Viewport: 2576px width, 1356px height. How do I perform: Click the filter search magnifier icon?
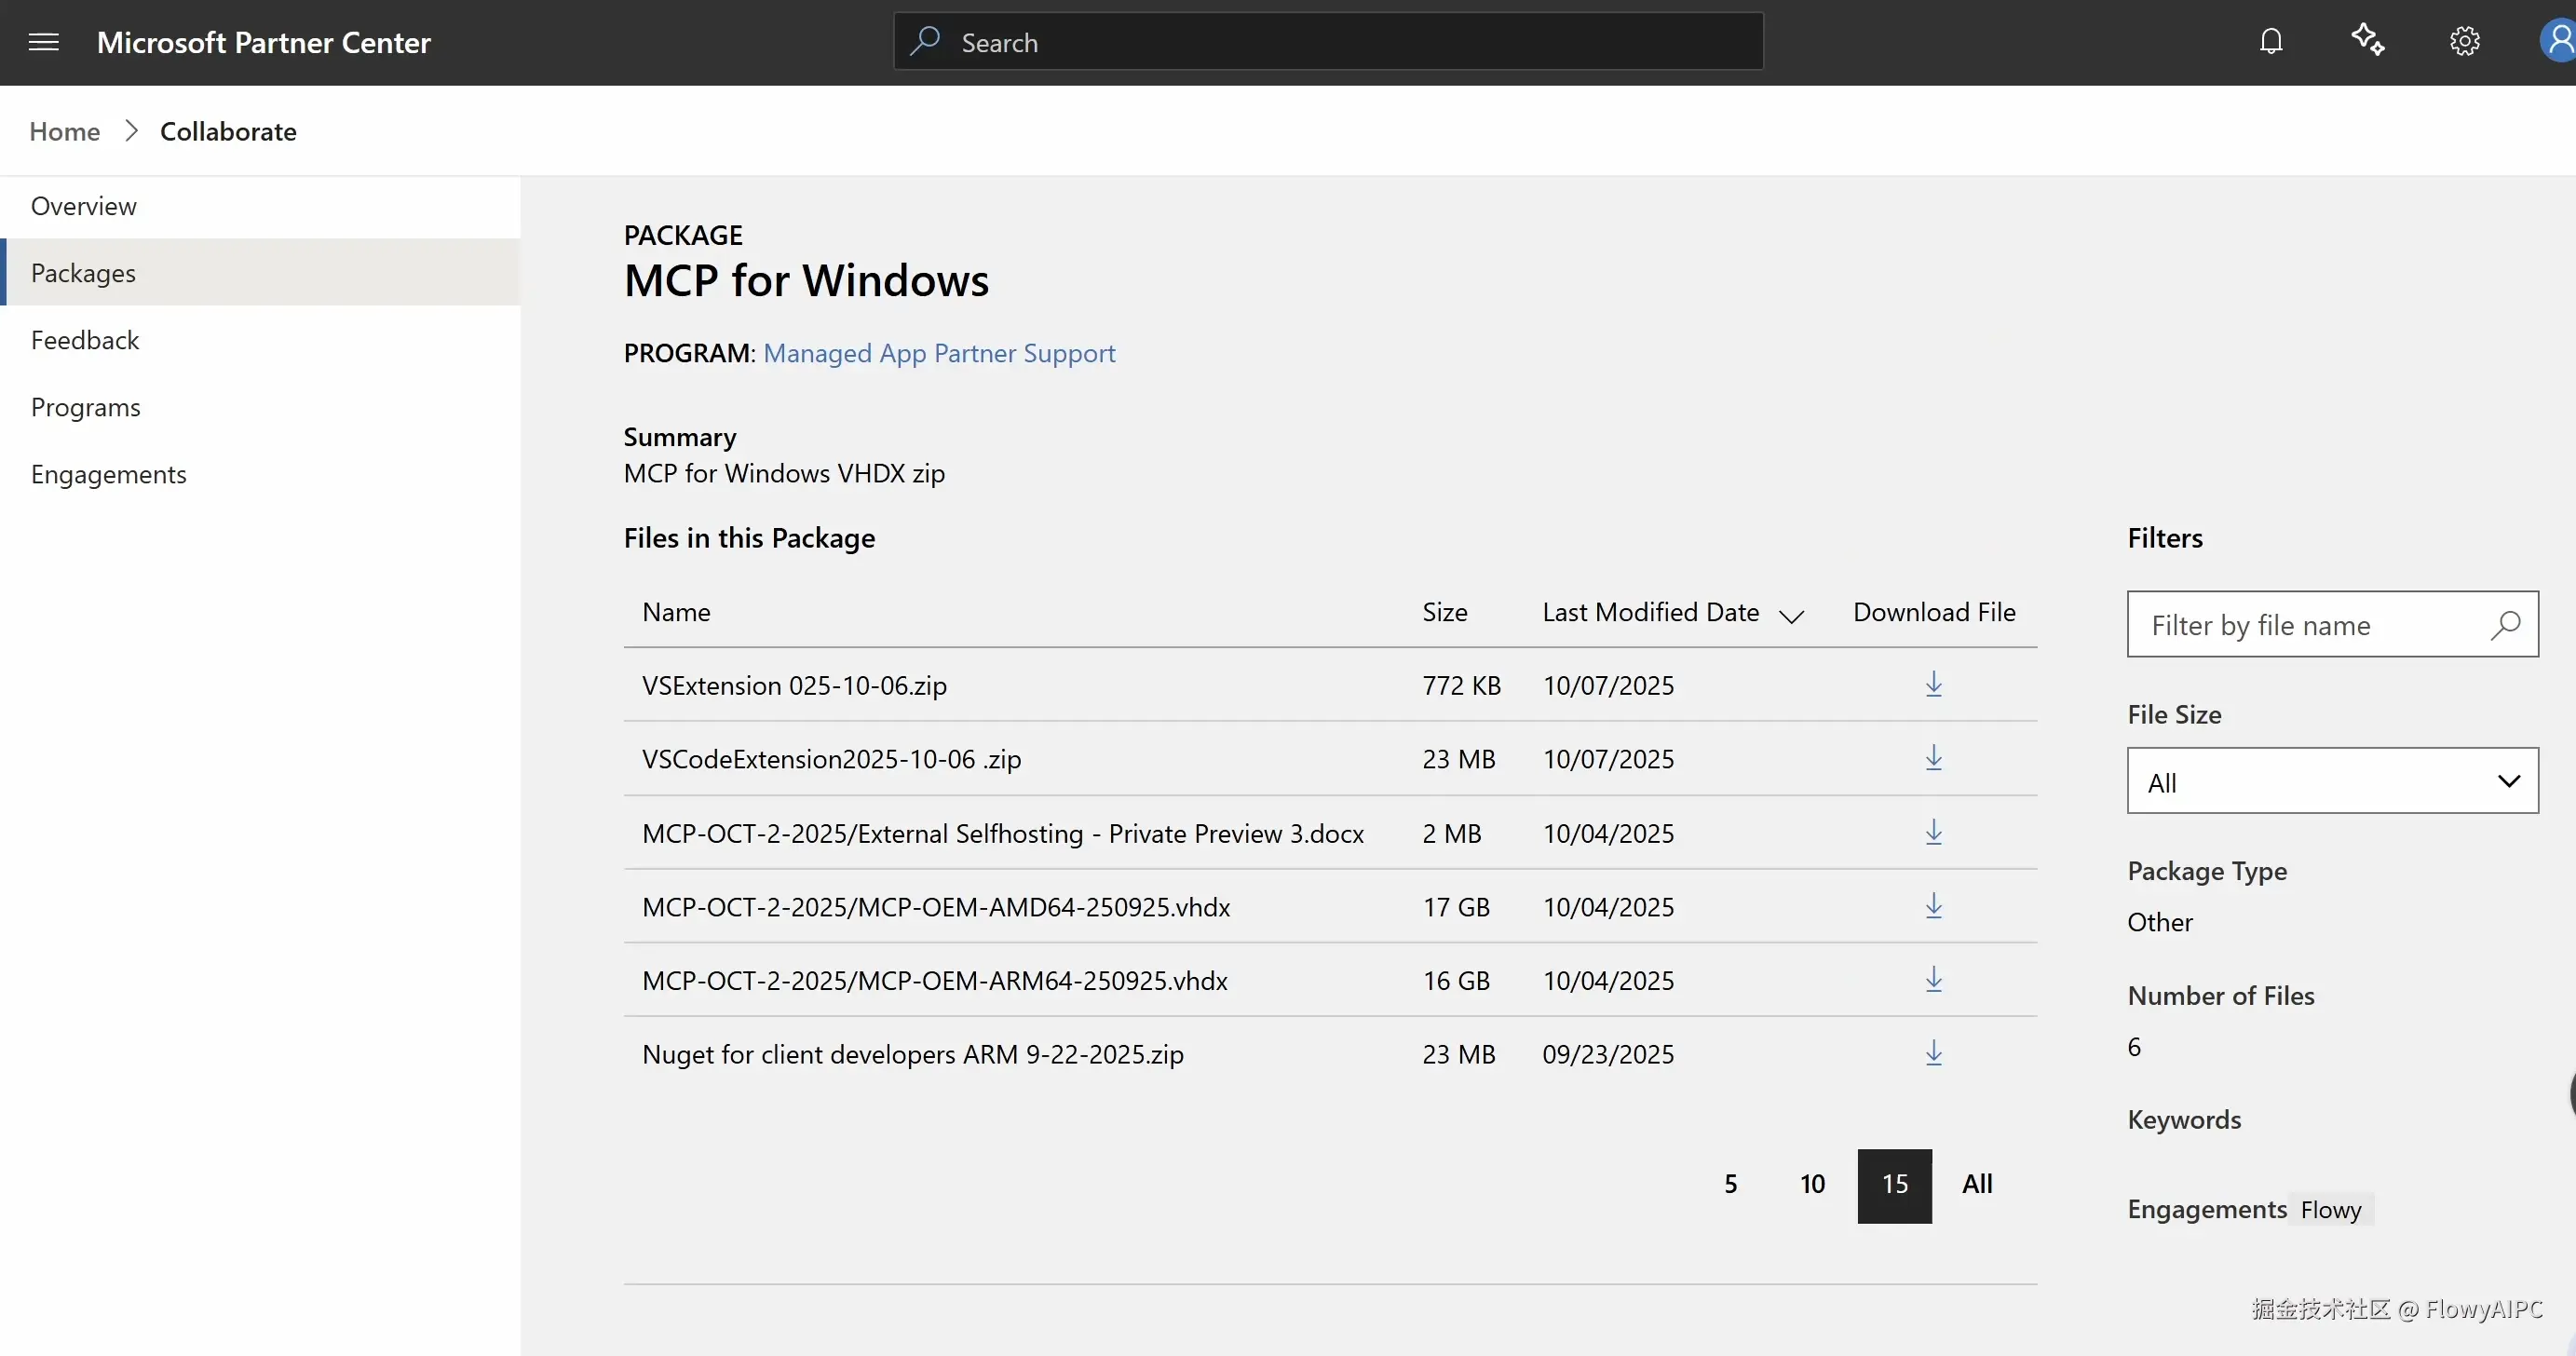[2505, 625]
